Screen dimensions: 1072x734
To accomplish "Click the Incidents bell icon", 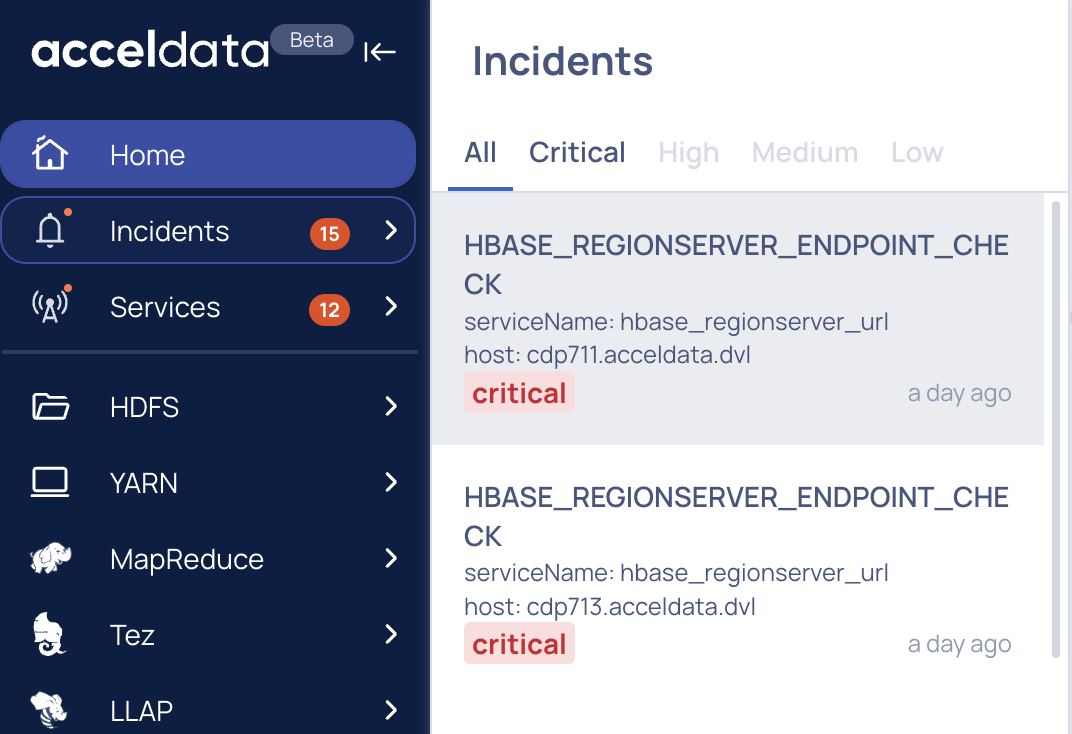I will 50,230.
